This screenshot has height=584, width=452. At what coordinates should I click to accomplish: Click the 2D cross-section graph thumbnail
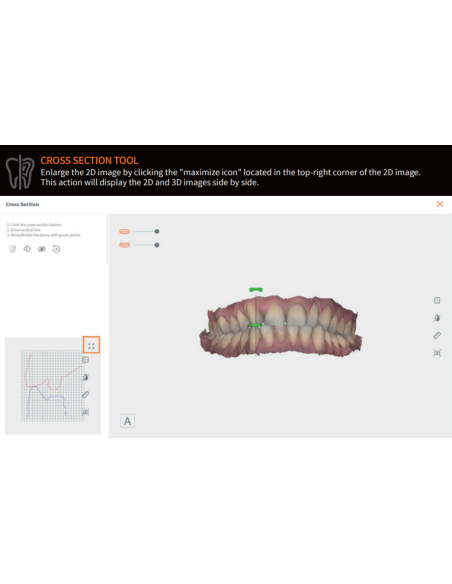52,385
